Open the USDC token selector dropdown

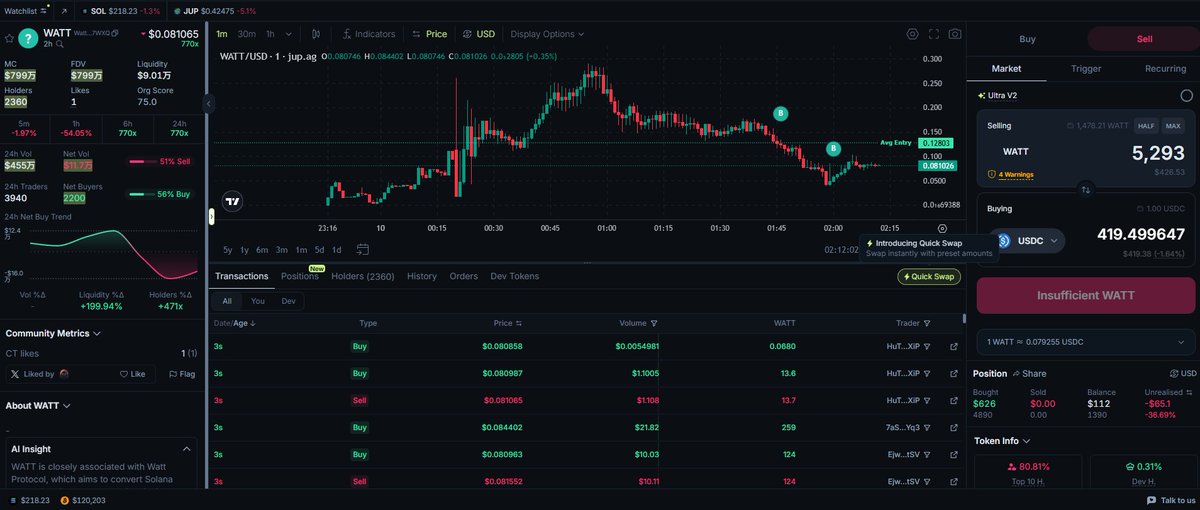tap(1028, 240)
